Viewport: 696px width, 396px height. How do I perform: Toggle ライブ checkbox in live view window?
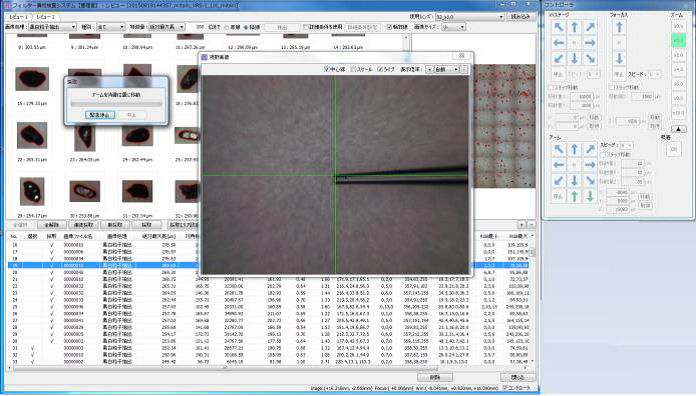(380, 69)
